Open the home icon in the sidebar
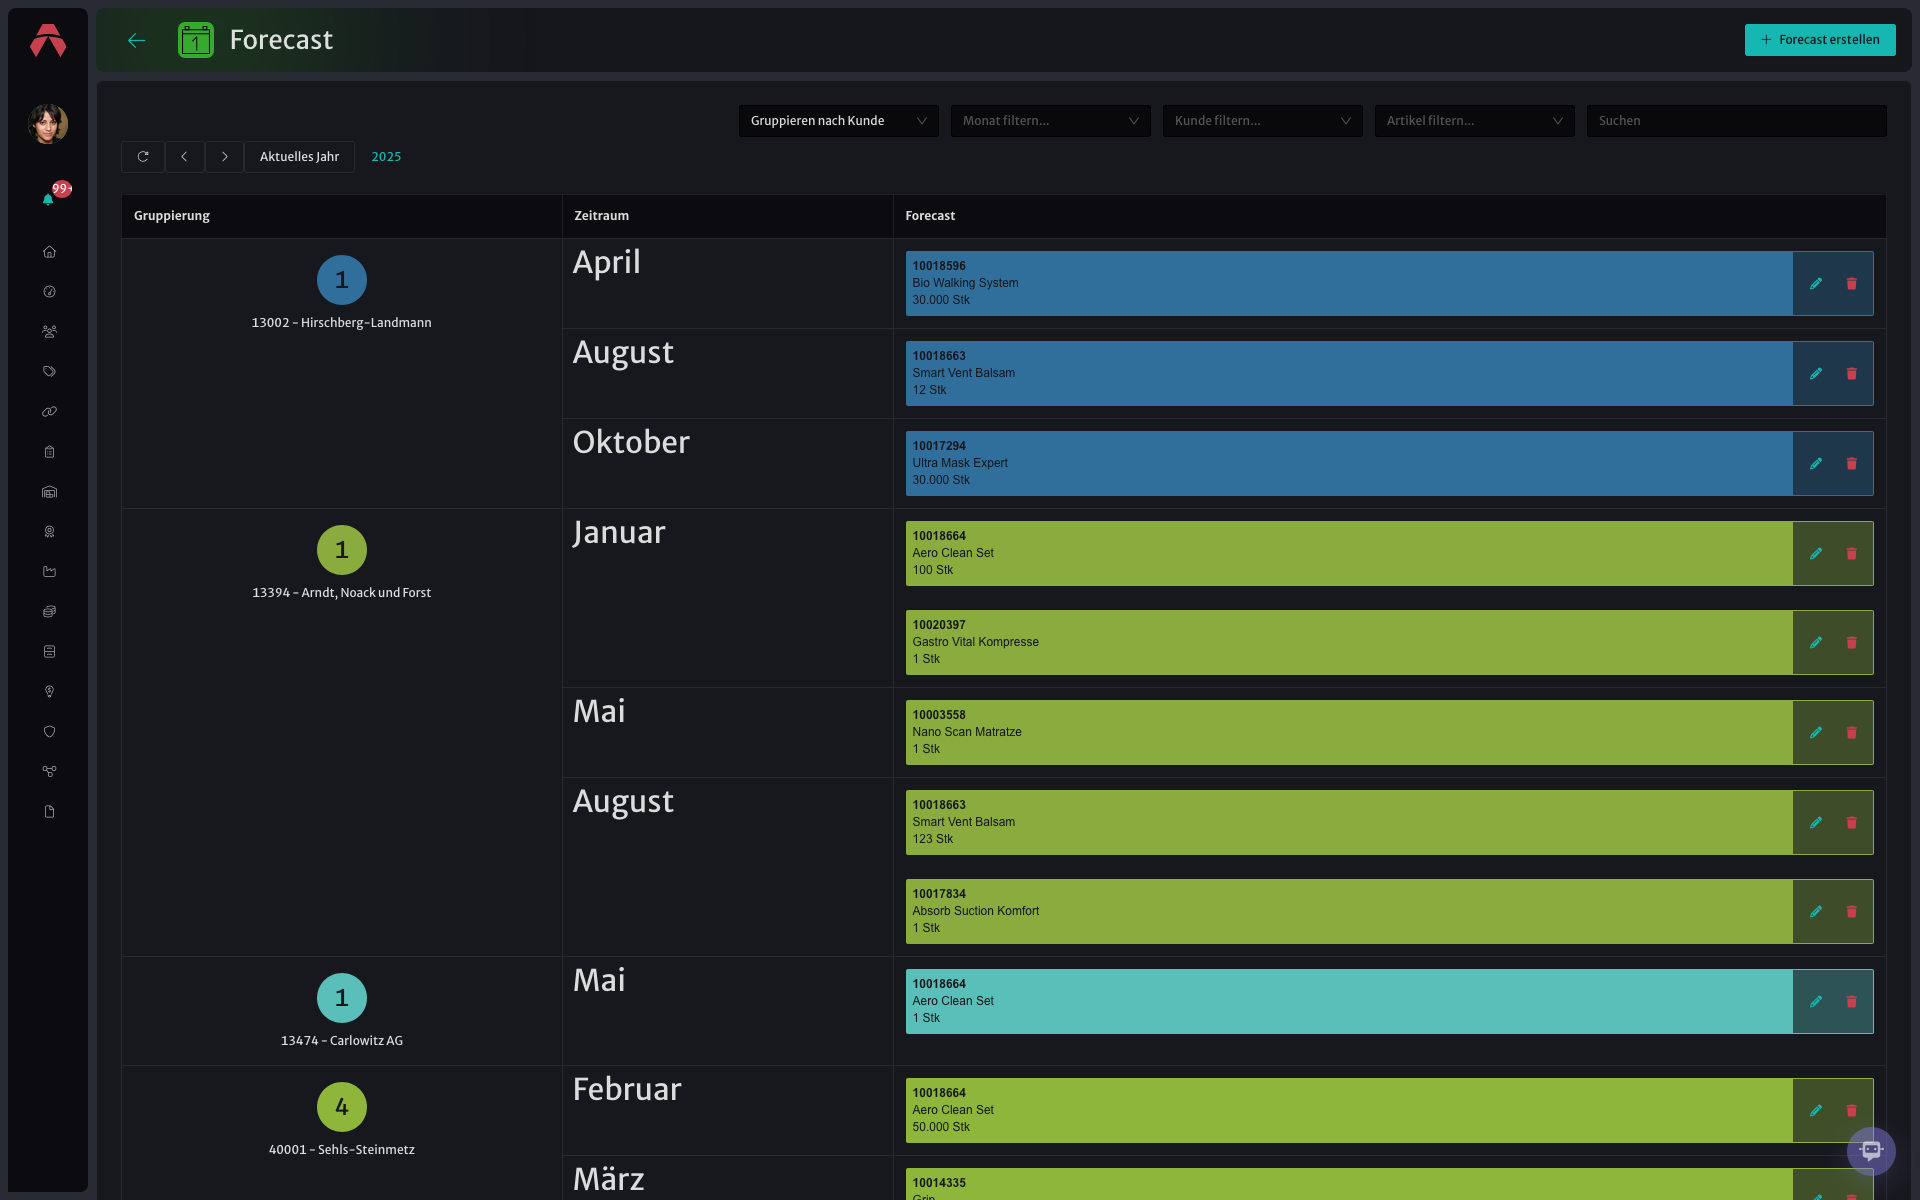 point(49,252)
